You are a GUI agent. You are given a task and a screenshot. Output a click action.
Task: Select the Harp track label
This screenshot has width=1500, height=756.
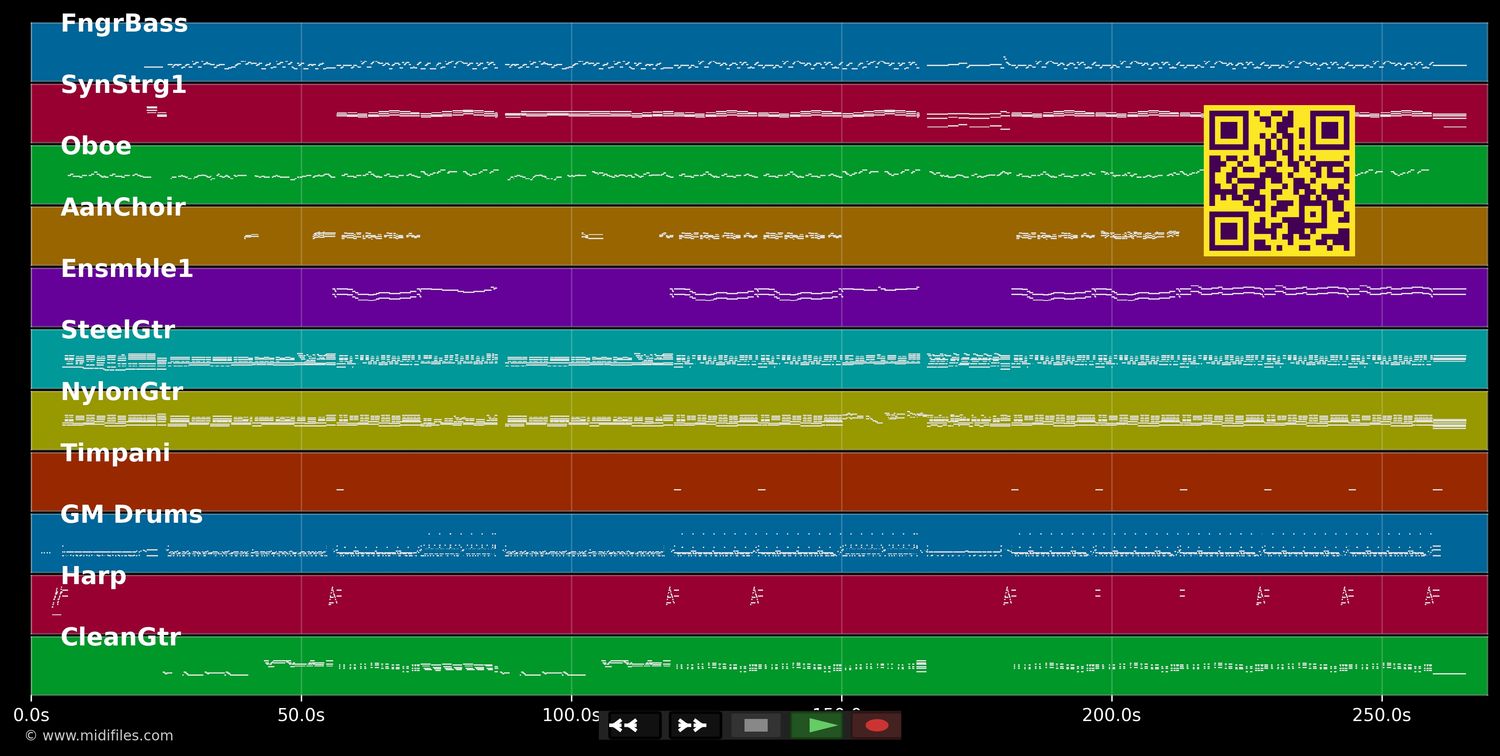(93, 576)
